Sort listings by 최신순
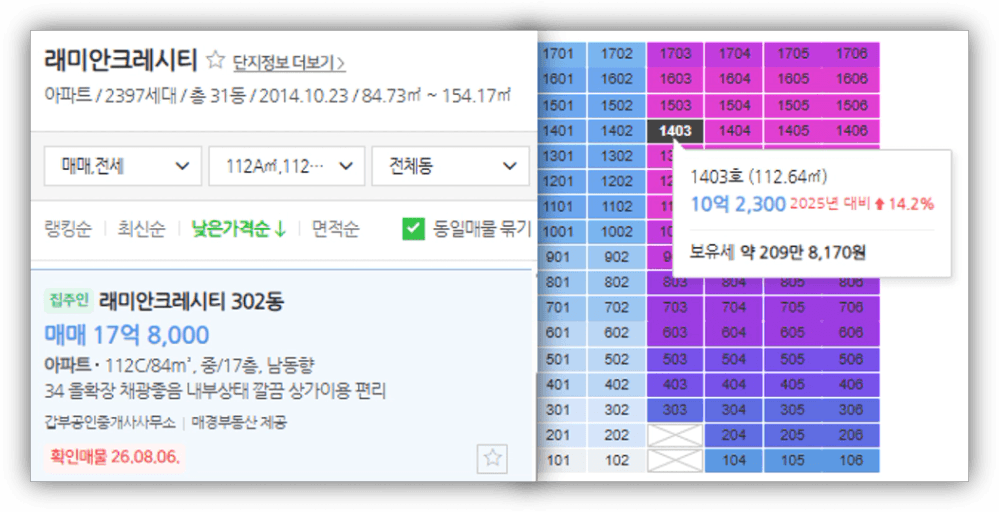Screen dimensions: 999x512 pyautogui.click(x=141, y=229)
